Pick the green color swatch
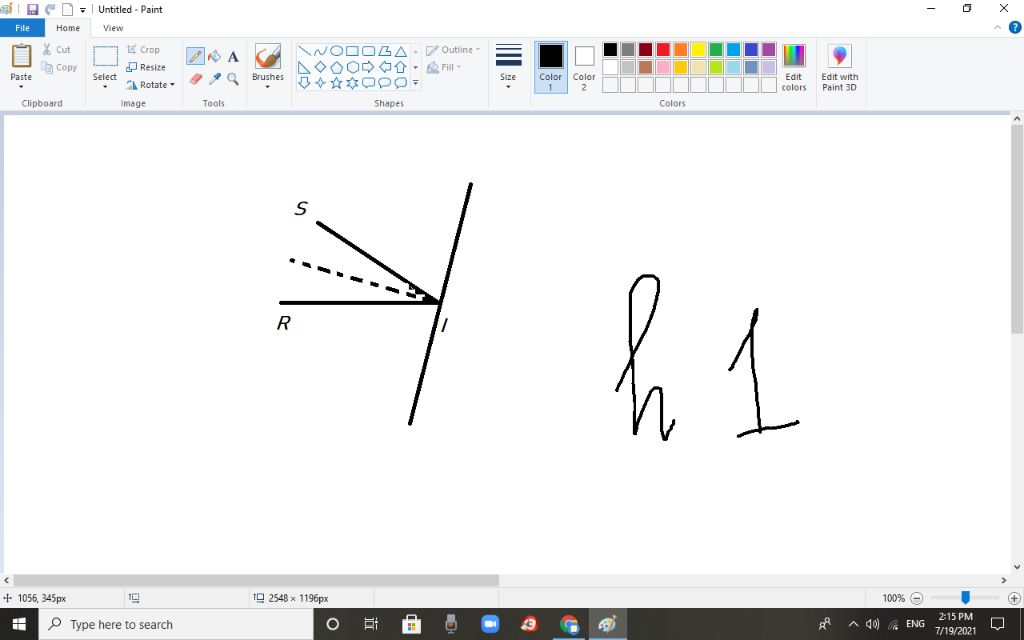Viewport: 1024px width, 640px height. tap(716, 50)
